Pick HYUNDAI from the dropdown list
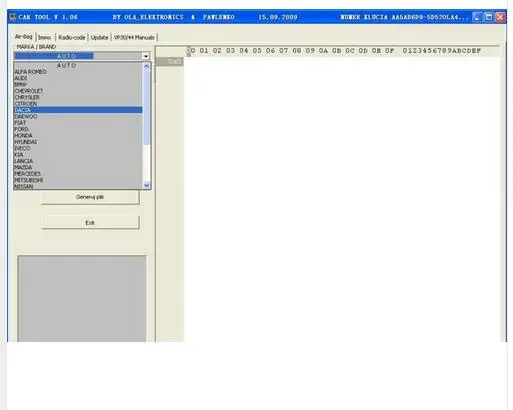 coord(78,142)
